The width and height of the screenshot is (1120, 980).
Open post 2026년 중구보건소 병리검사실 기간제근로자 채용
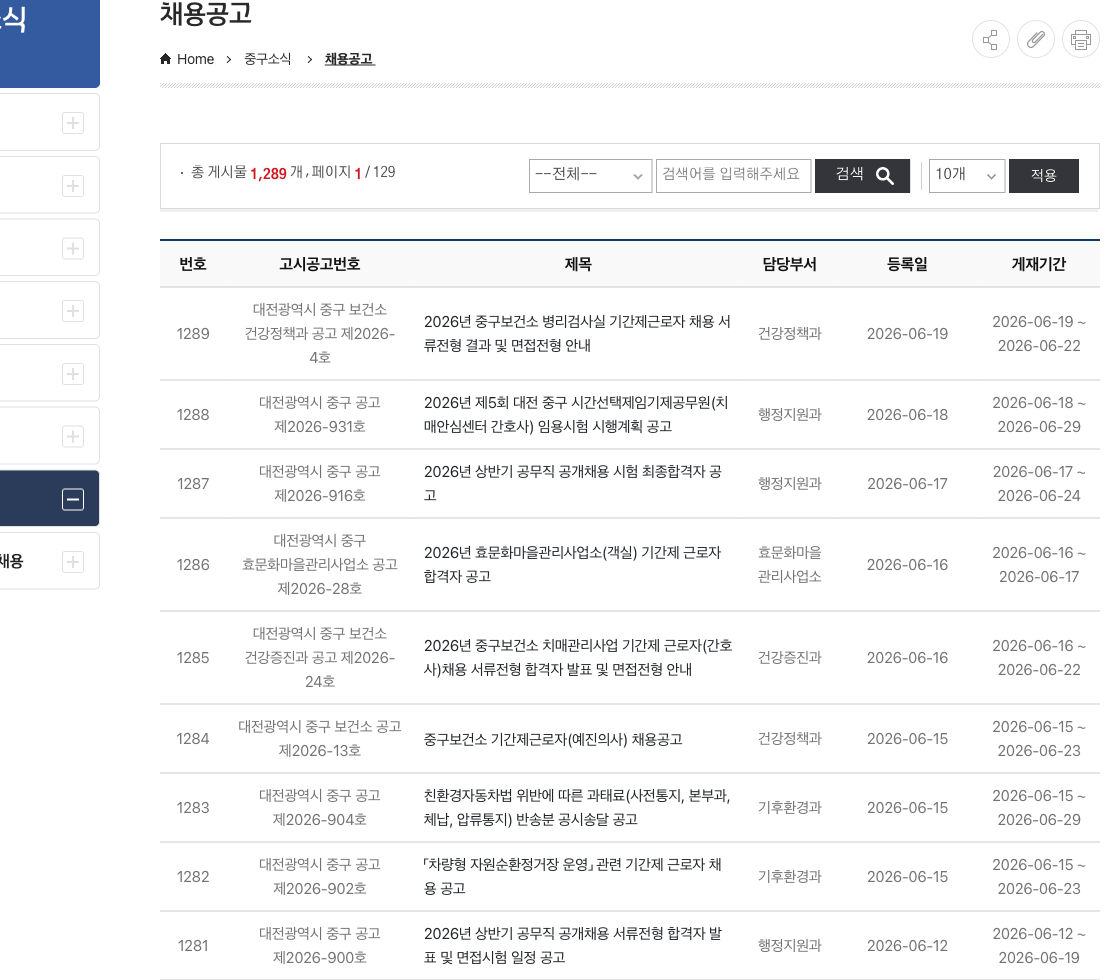(x=577, y=334)
